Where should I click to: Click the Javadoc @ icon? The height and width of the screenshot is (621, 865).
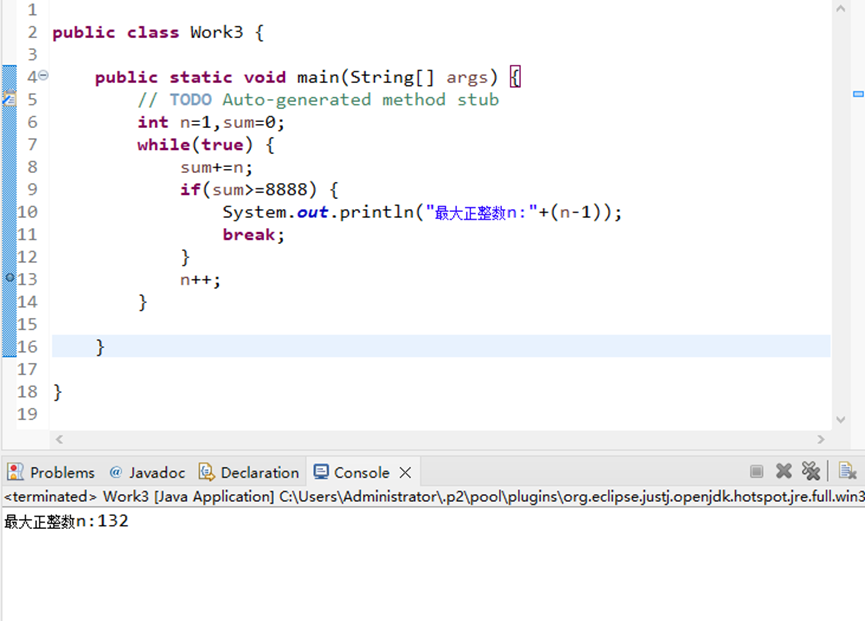(114, 471)
